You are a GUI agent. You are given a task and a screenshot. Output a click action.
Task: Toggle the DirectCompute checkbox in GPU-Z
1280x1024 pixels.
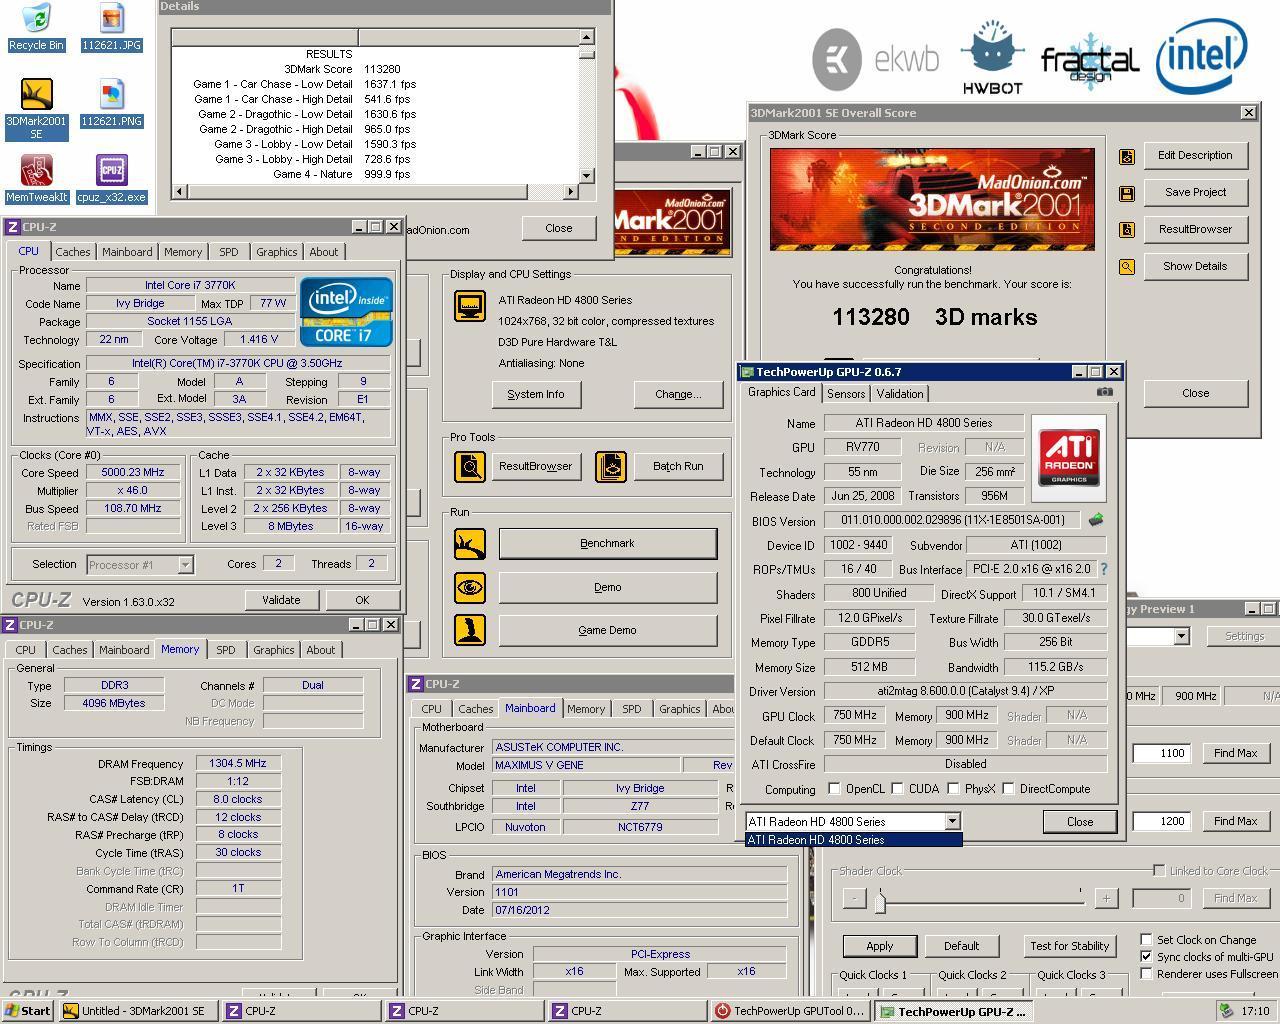(1008, 789)
